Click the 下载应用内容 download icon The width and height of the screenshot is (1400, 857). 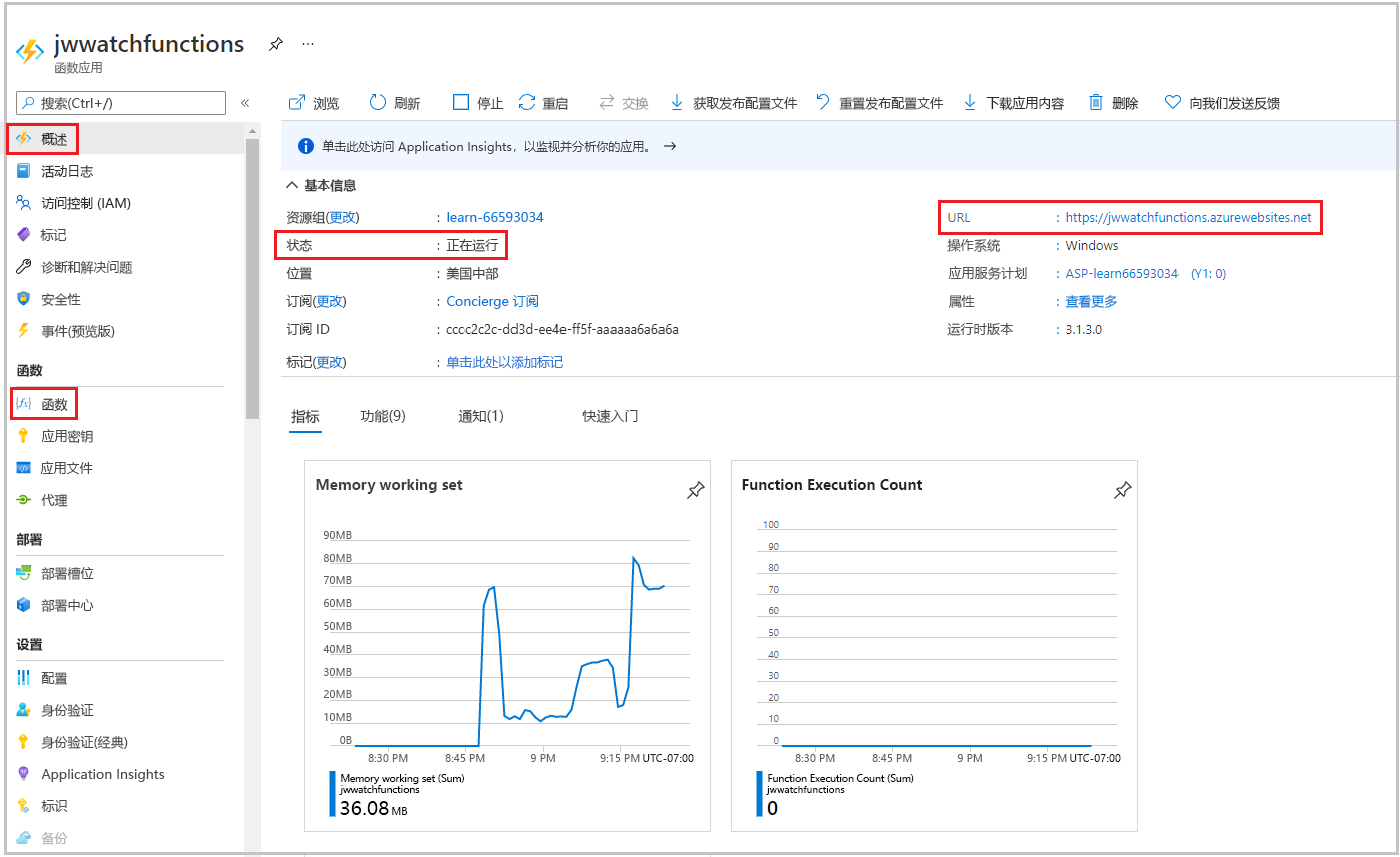click(x=970, y=102)
